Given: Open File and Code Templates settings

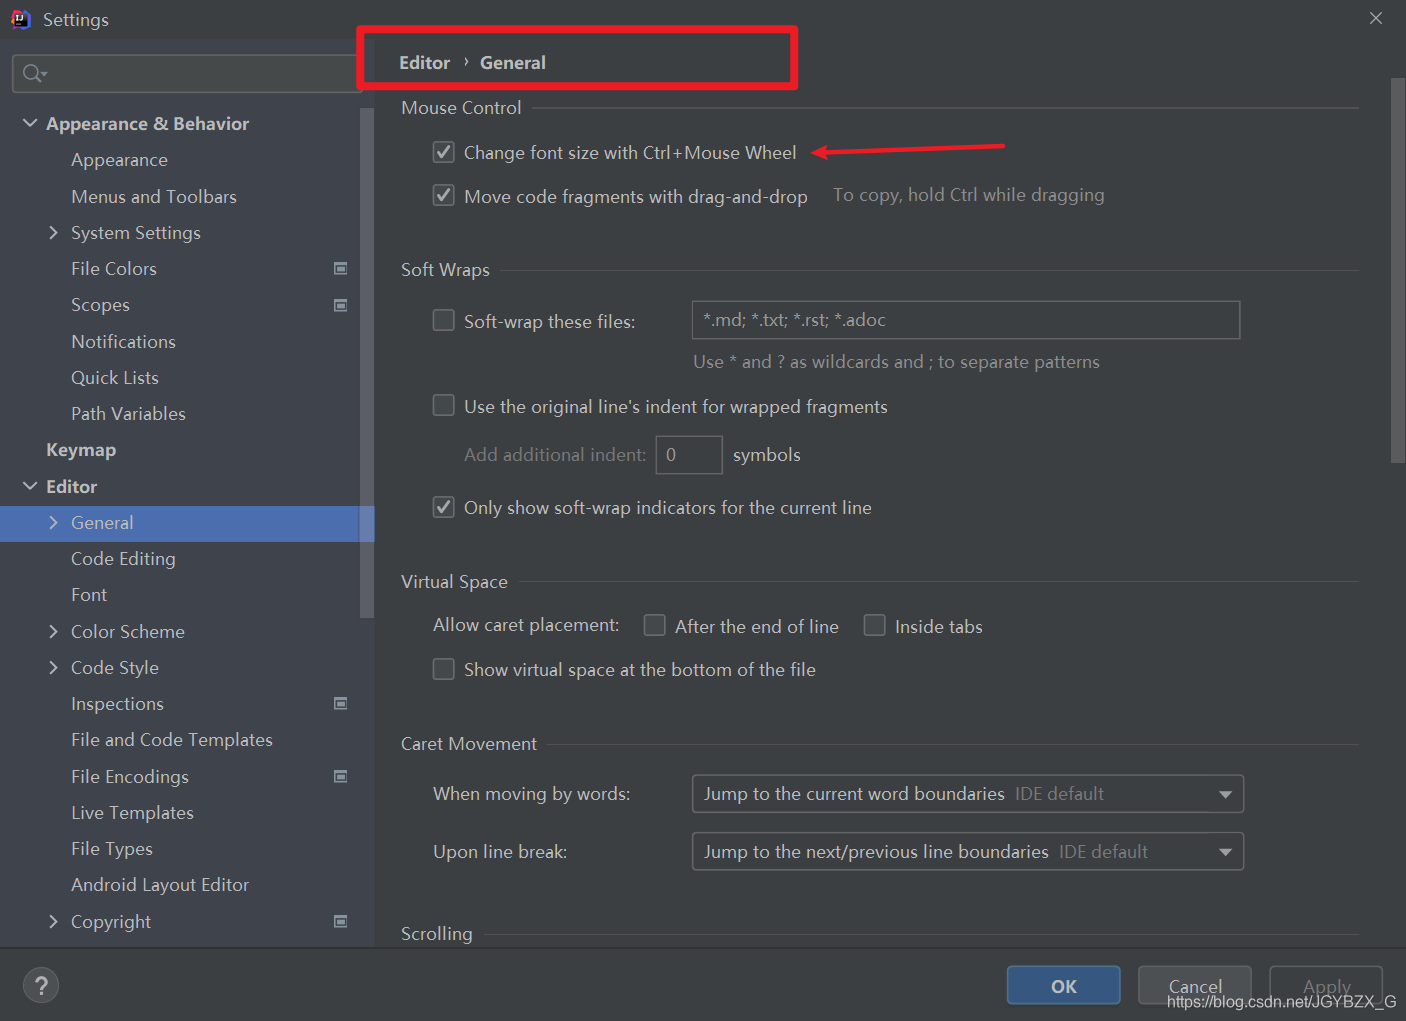Looking at the screenshot, I should (172, 740).
